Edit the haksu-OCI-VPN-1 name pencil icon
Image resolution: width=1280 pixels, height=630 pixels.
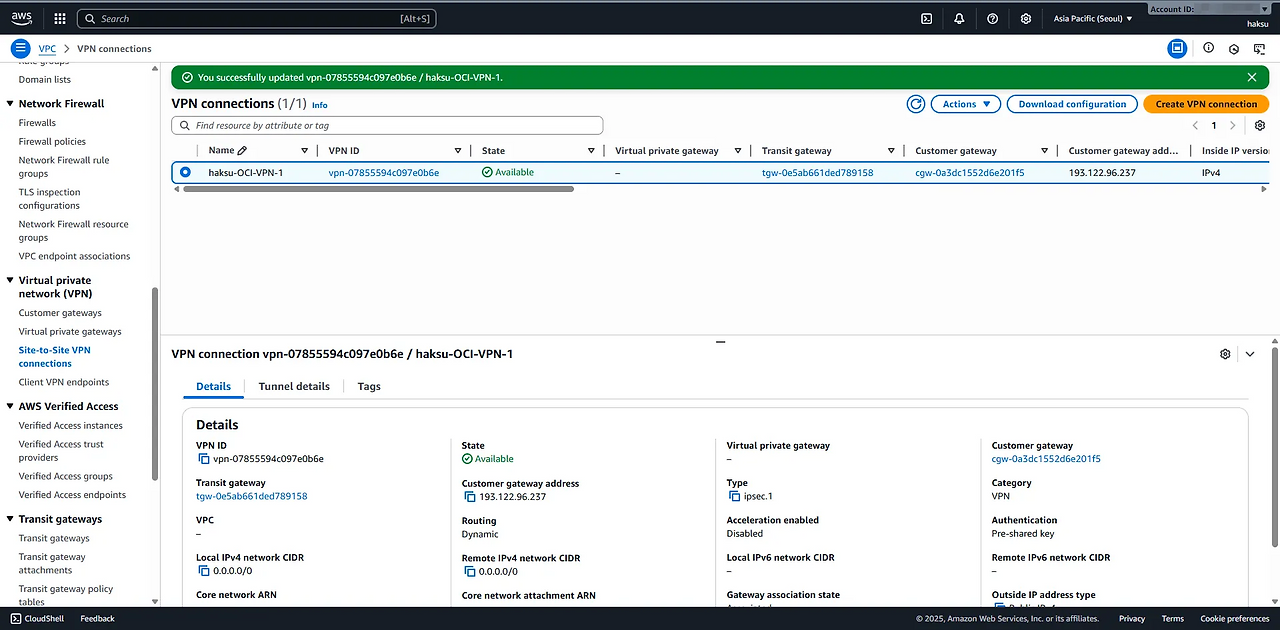pyautogui.click(x=242, y=151)
